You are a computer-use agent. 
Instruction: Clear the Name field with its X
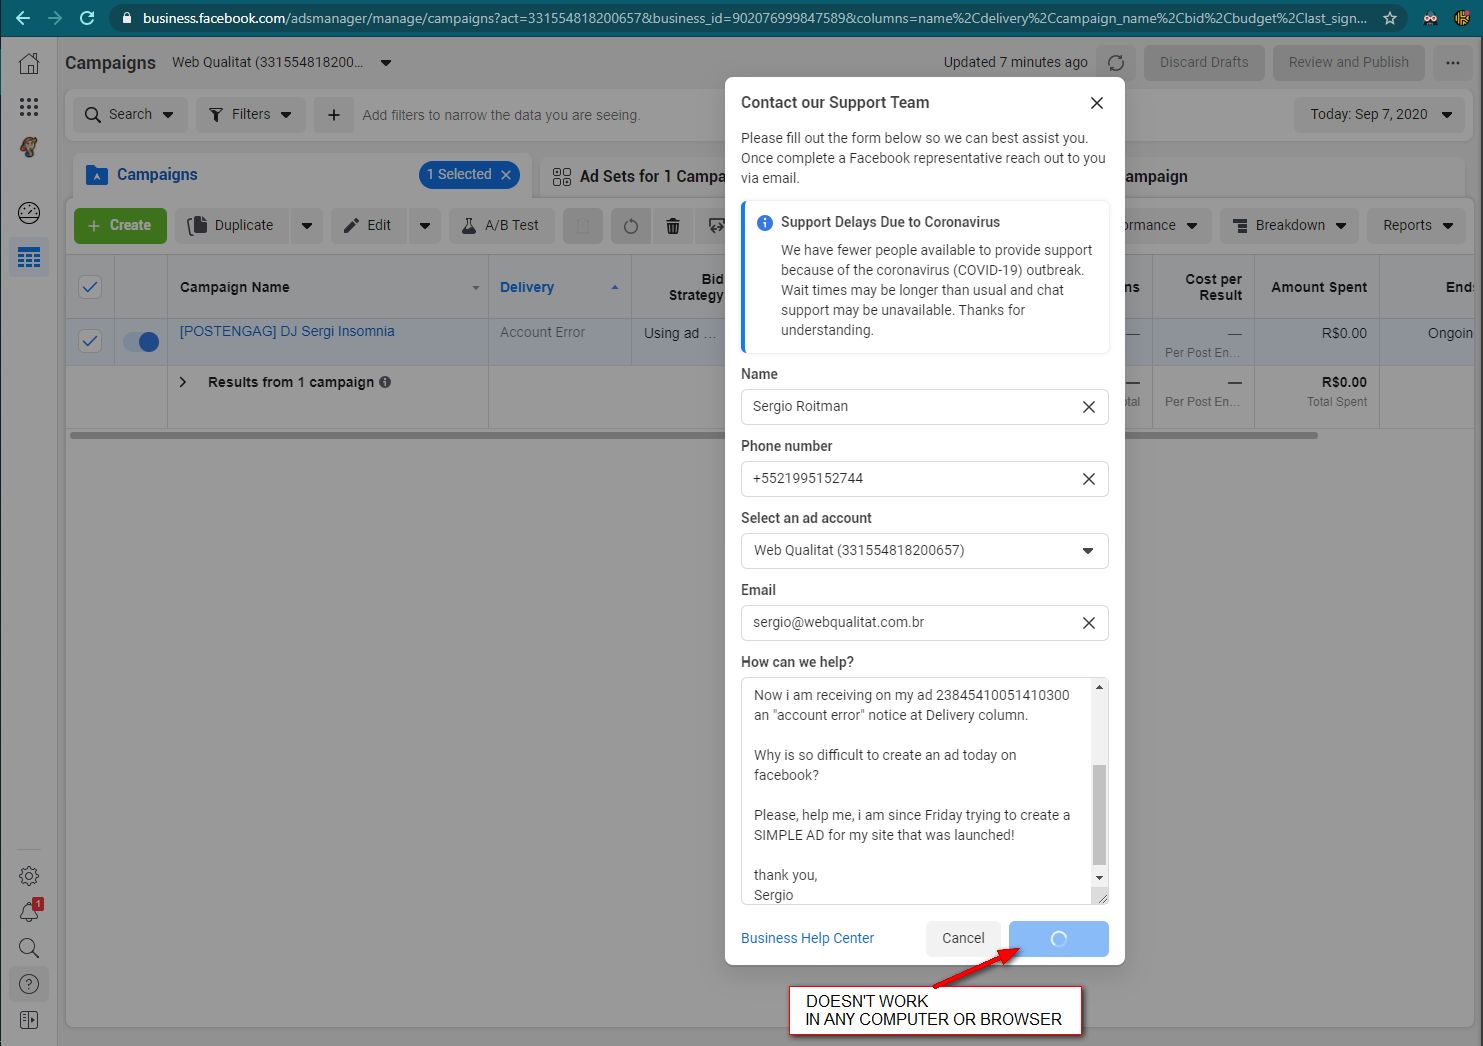click(1089, 407)
